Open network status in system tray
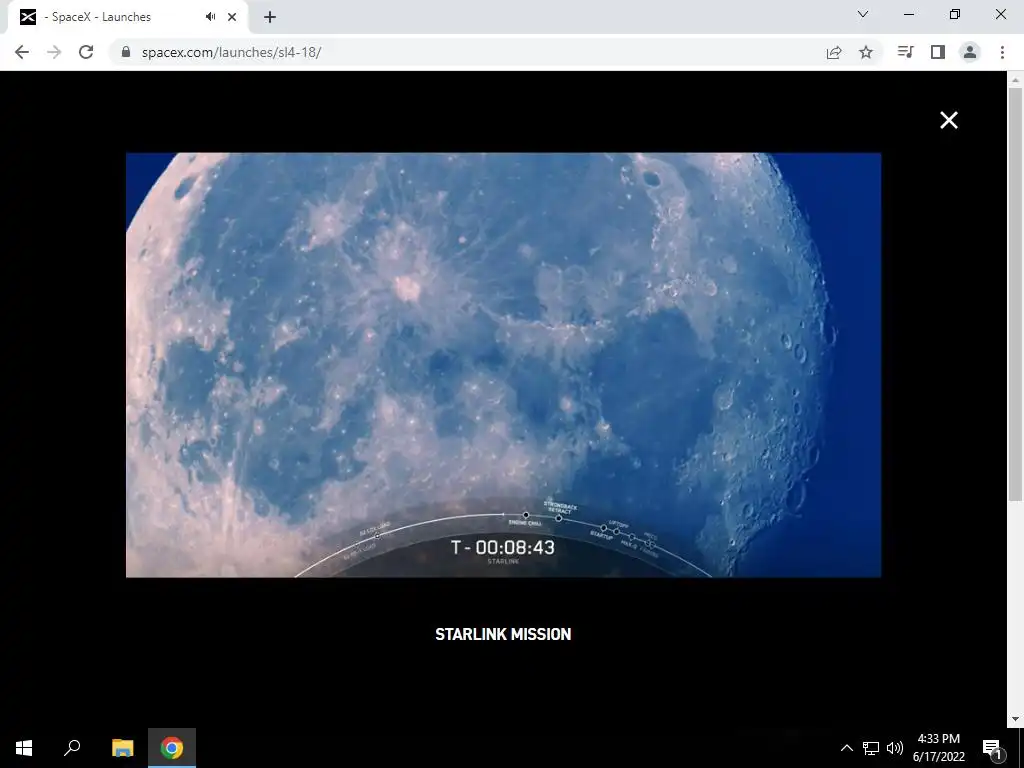This screenshot has height=768, width=1024. [871, 748]
